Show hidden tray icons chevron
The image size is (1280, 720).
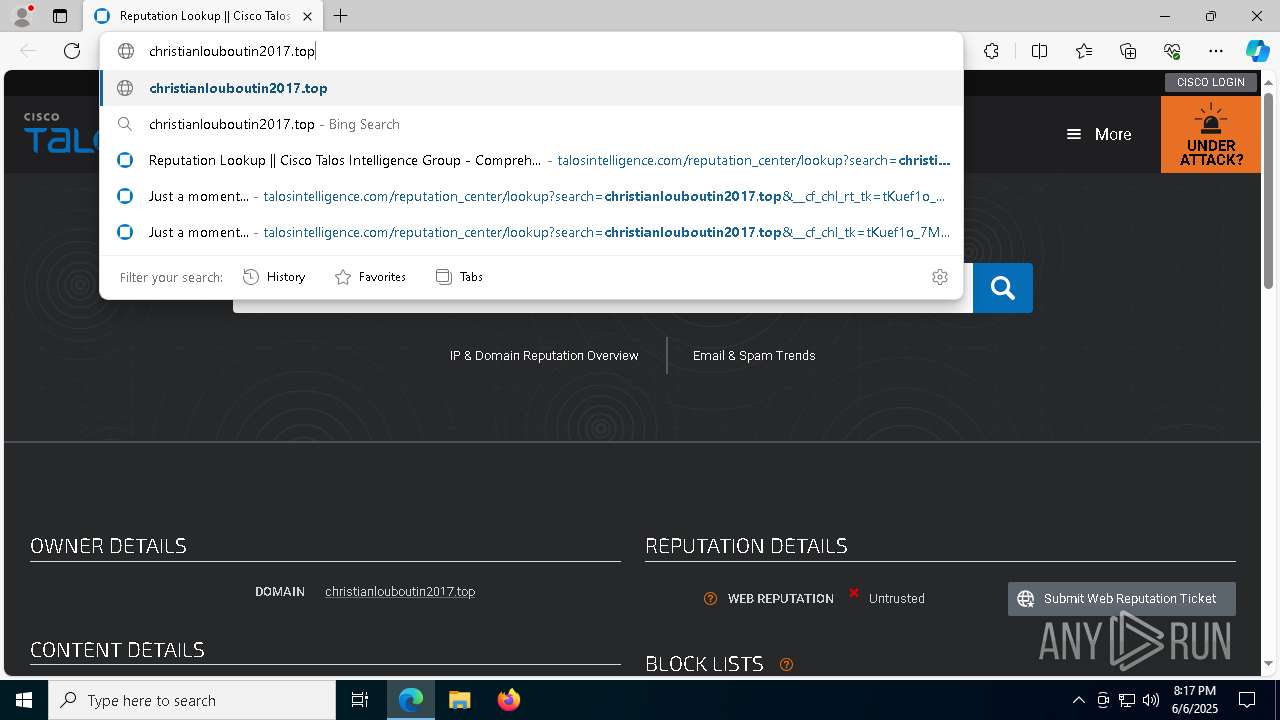(x=1078, y=700)
